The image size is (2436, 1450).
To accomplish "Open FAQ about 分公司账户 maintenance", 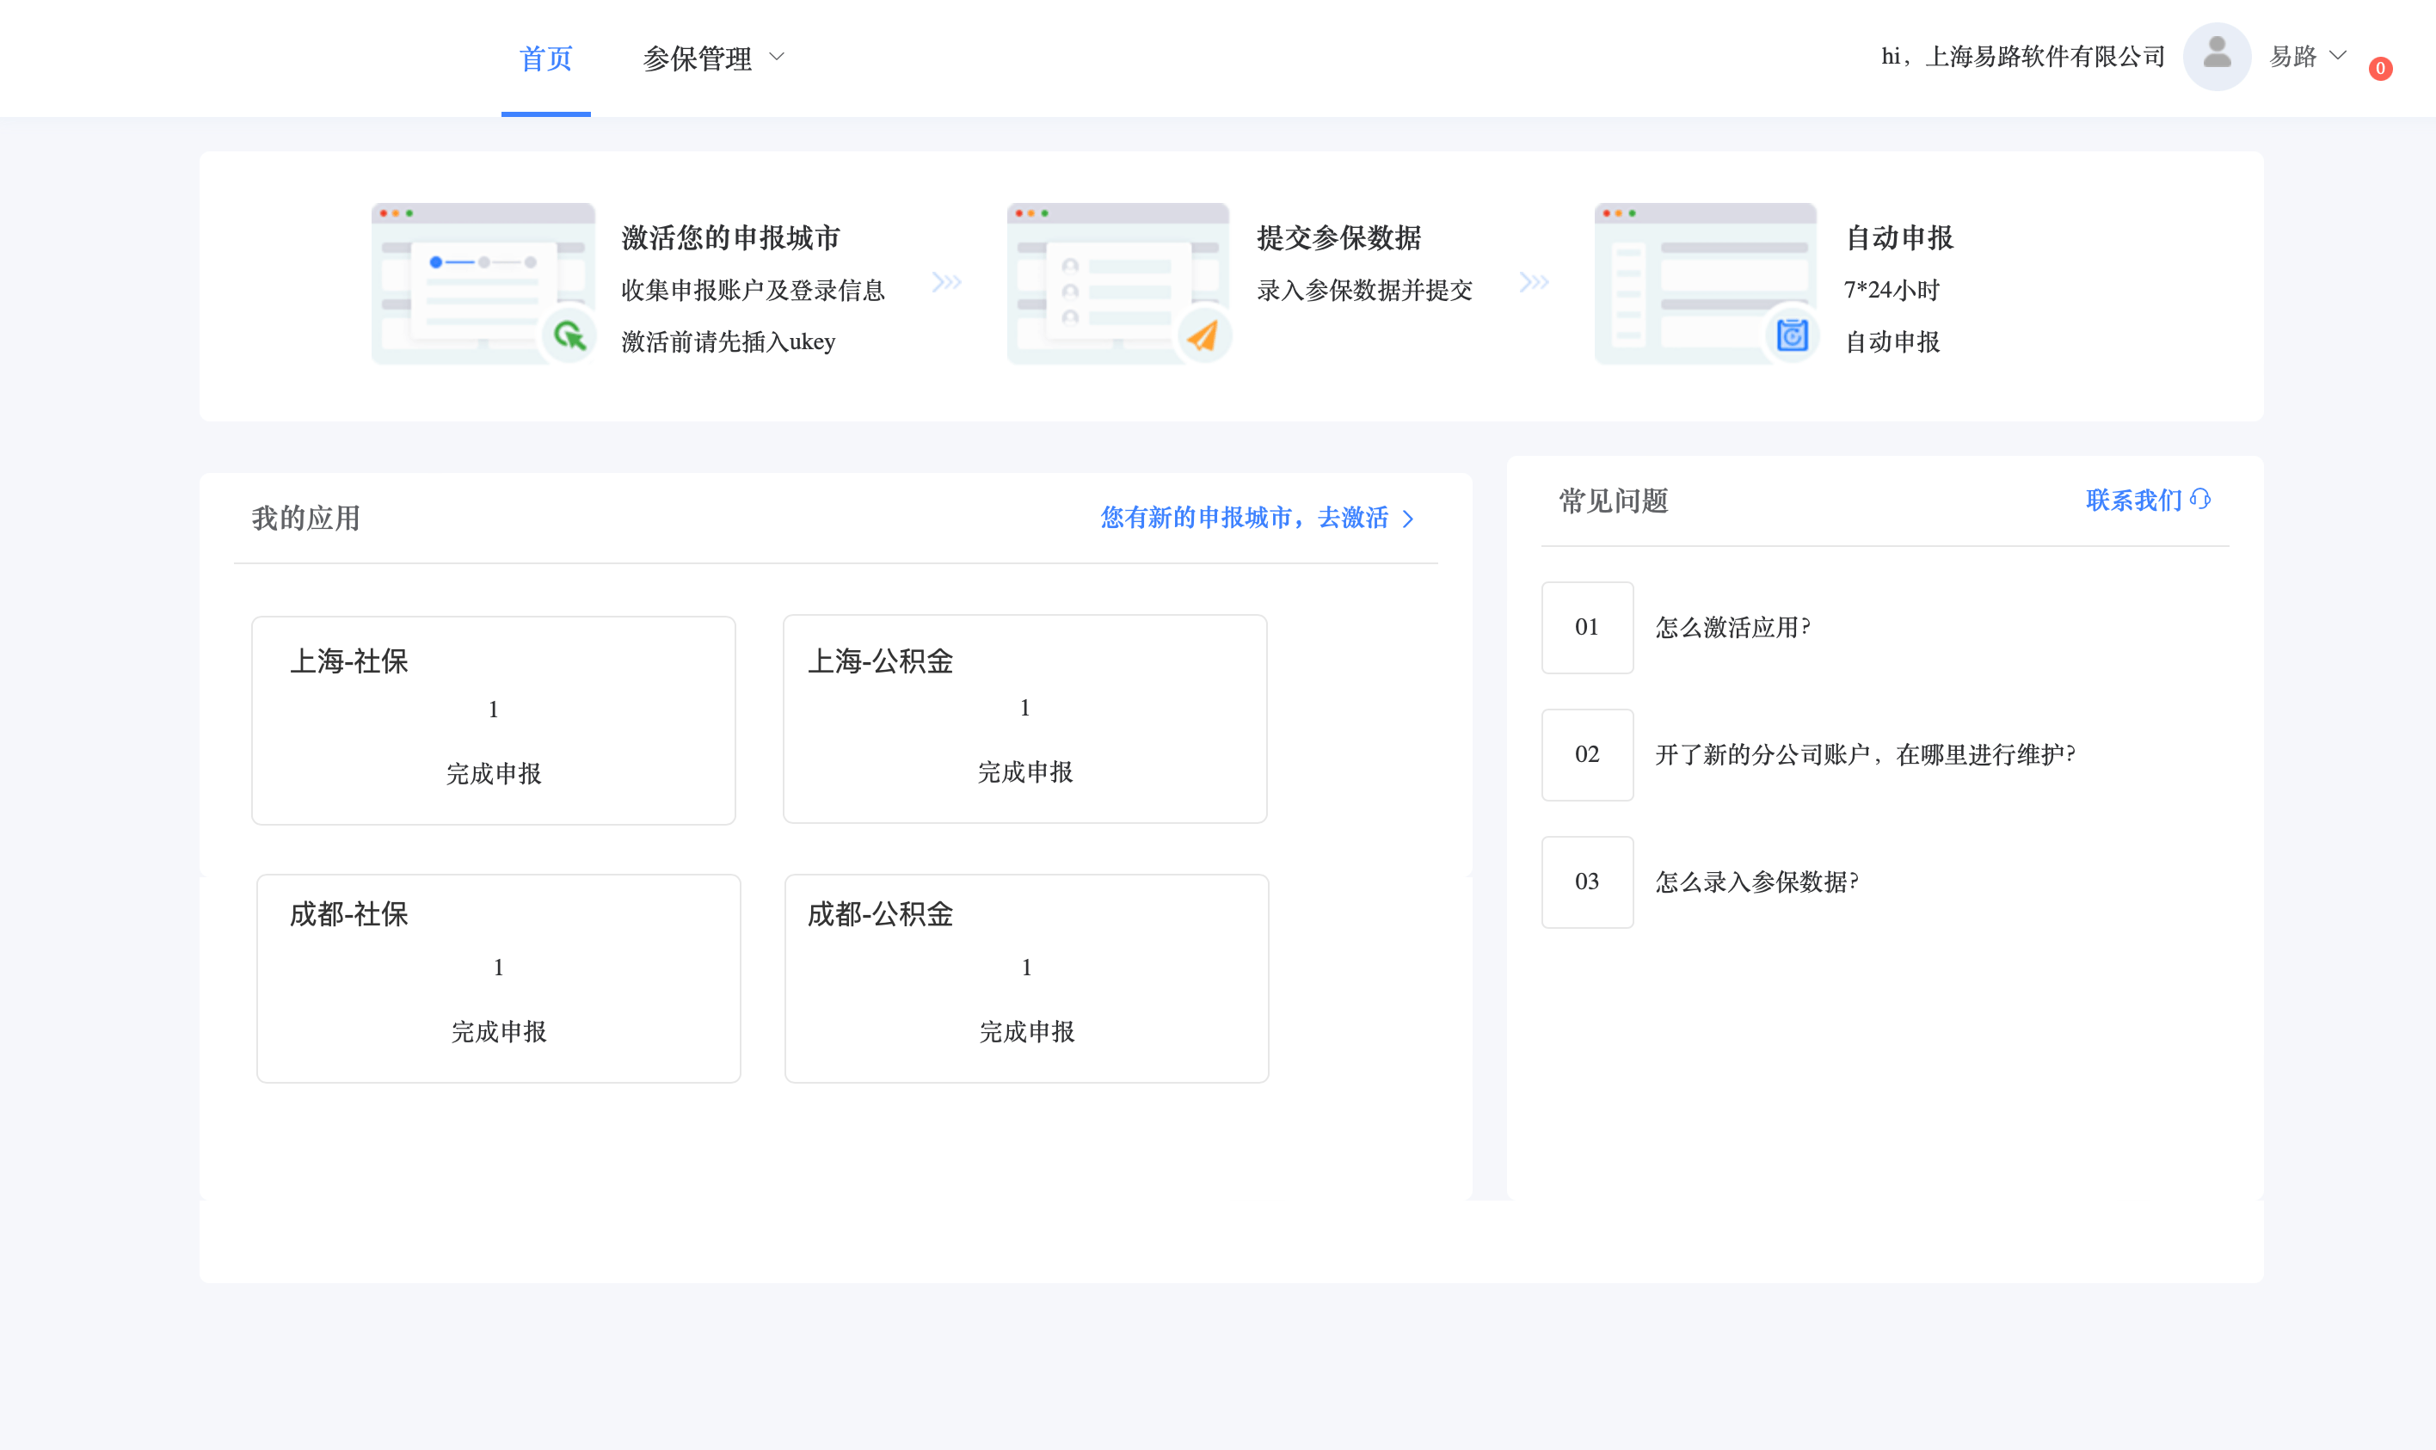I will point(1864,754).
